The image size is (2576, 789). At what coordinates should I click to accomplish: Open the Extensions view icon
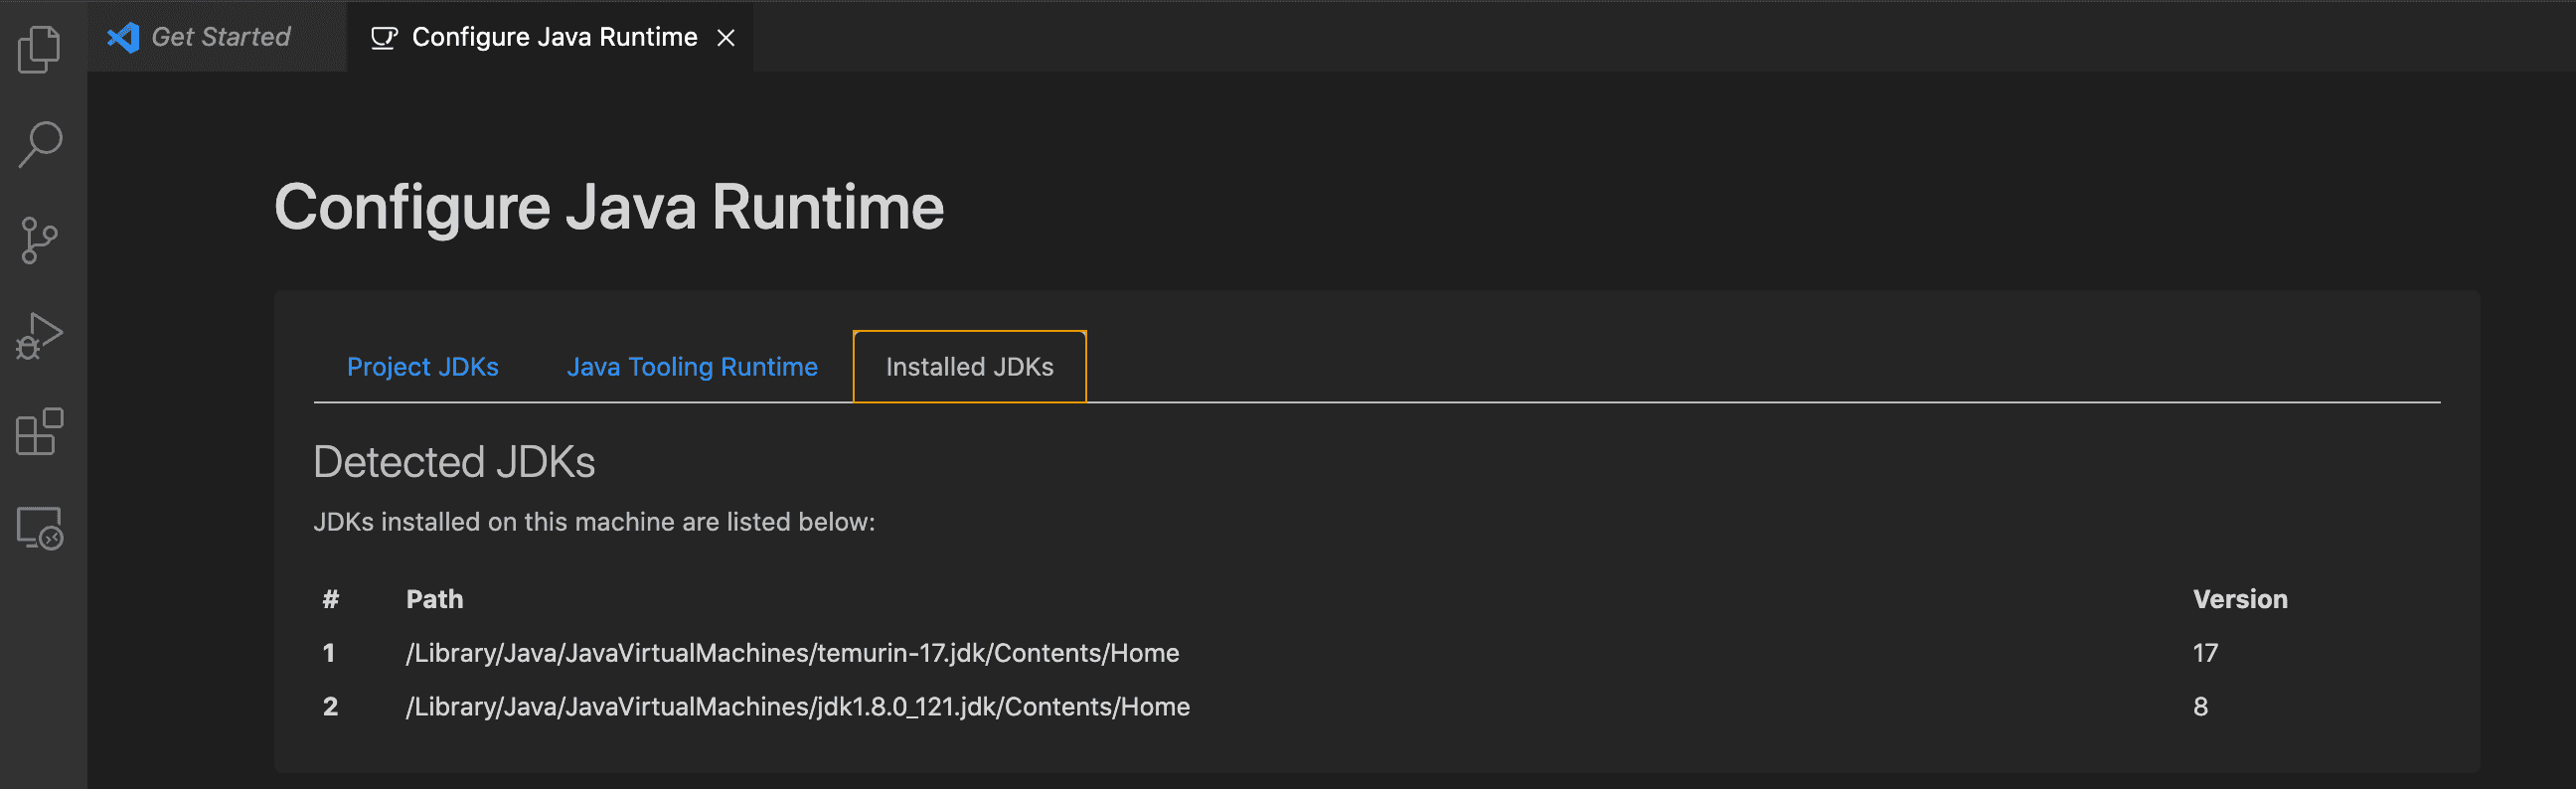[x=40, y=431]
